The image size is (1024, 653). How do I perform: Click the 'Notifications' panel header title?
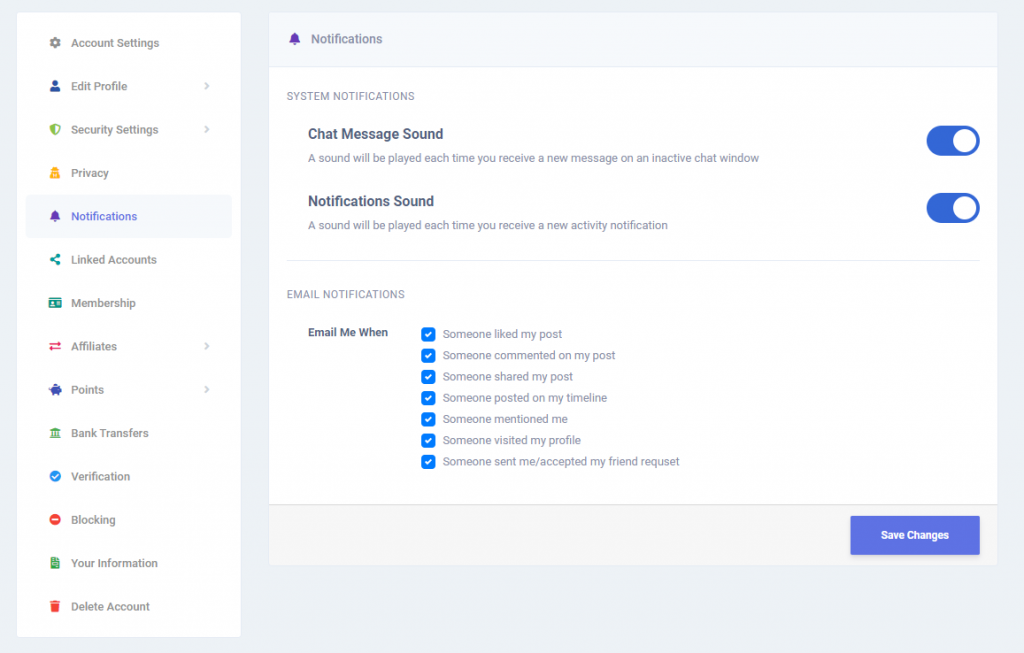[x=347, y=39]
